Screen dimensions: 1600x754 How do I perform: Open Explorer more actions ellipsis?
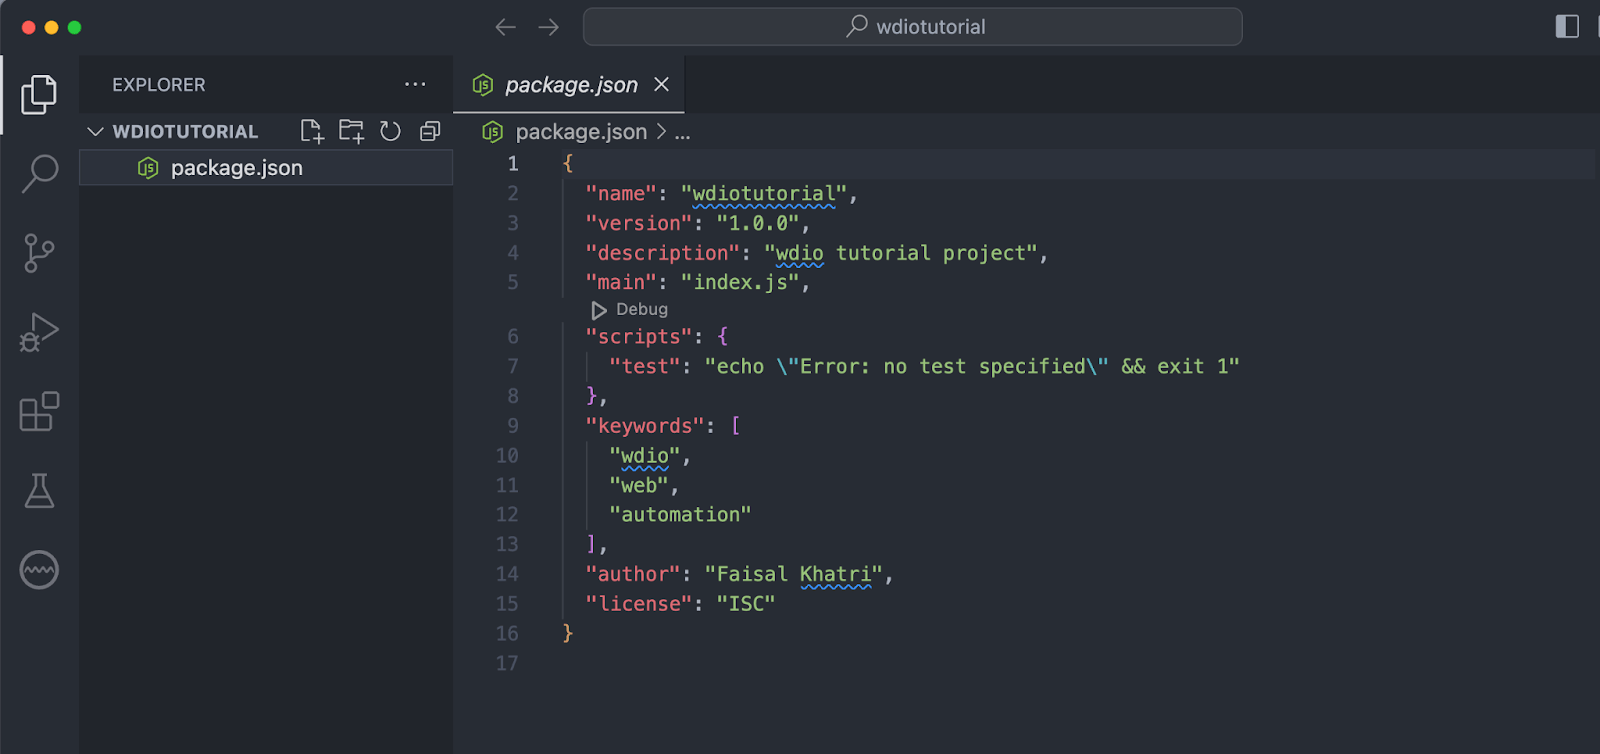[x=415, y=84]
